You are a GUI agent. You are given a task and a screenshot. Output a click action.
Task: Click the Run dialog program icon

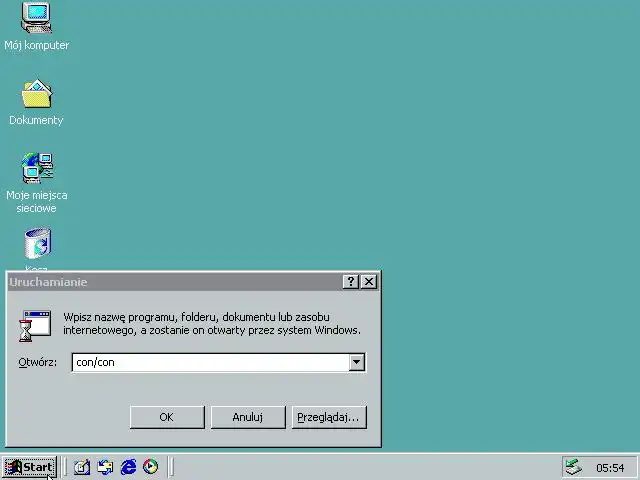pyautogui.click(x=35, y=325)
